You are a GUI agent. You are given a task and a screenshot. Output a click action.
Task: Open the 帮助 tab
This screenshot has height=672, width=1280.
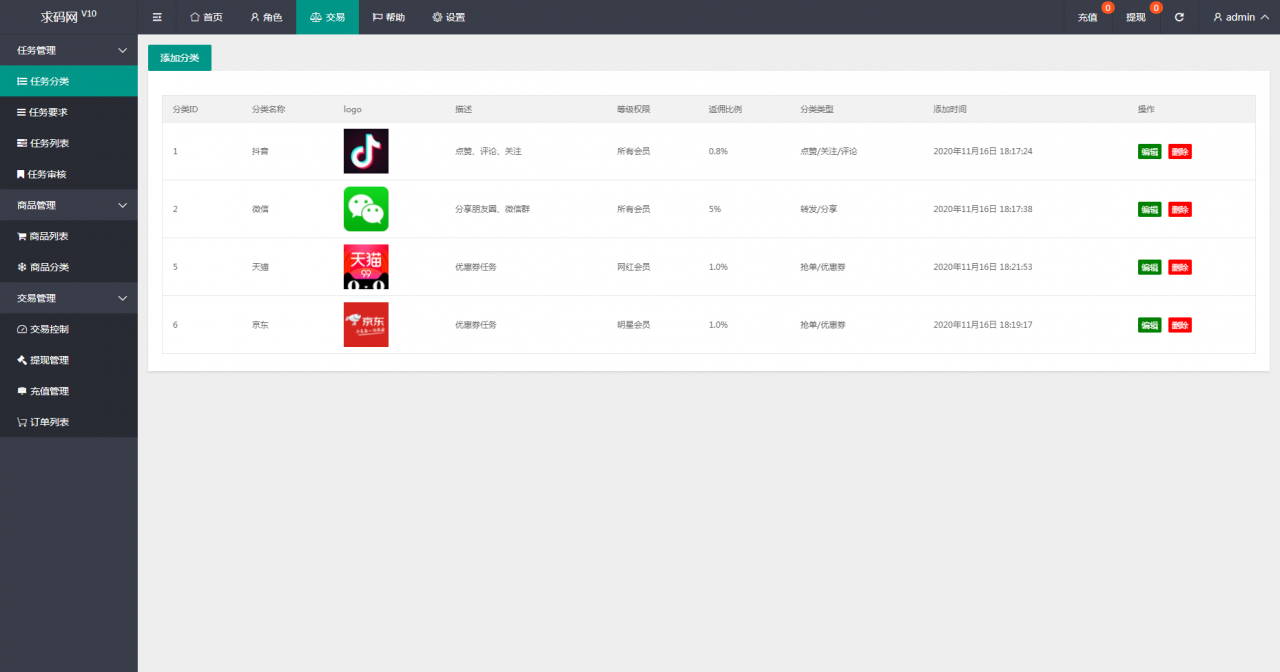[388, 17]
